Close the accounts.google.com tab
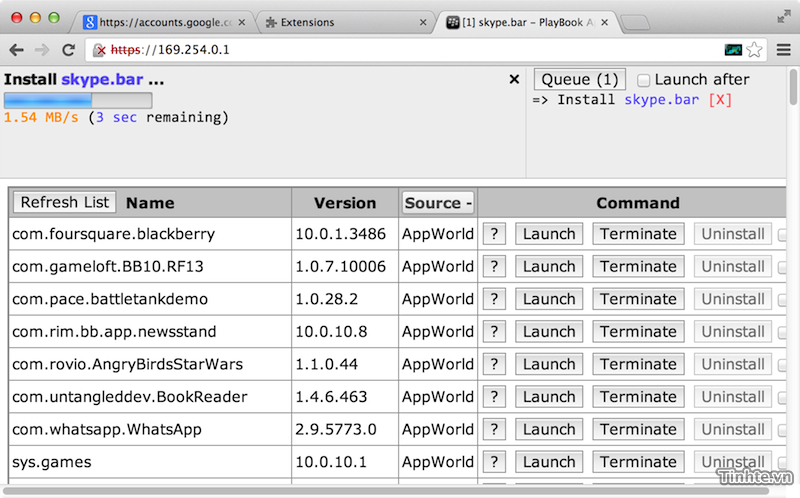800x498 pixels. pyautogui.click(x=242, y=22)
